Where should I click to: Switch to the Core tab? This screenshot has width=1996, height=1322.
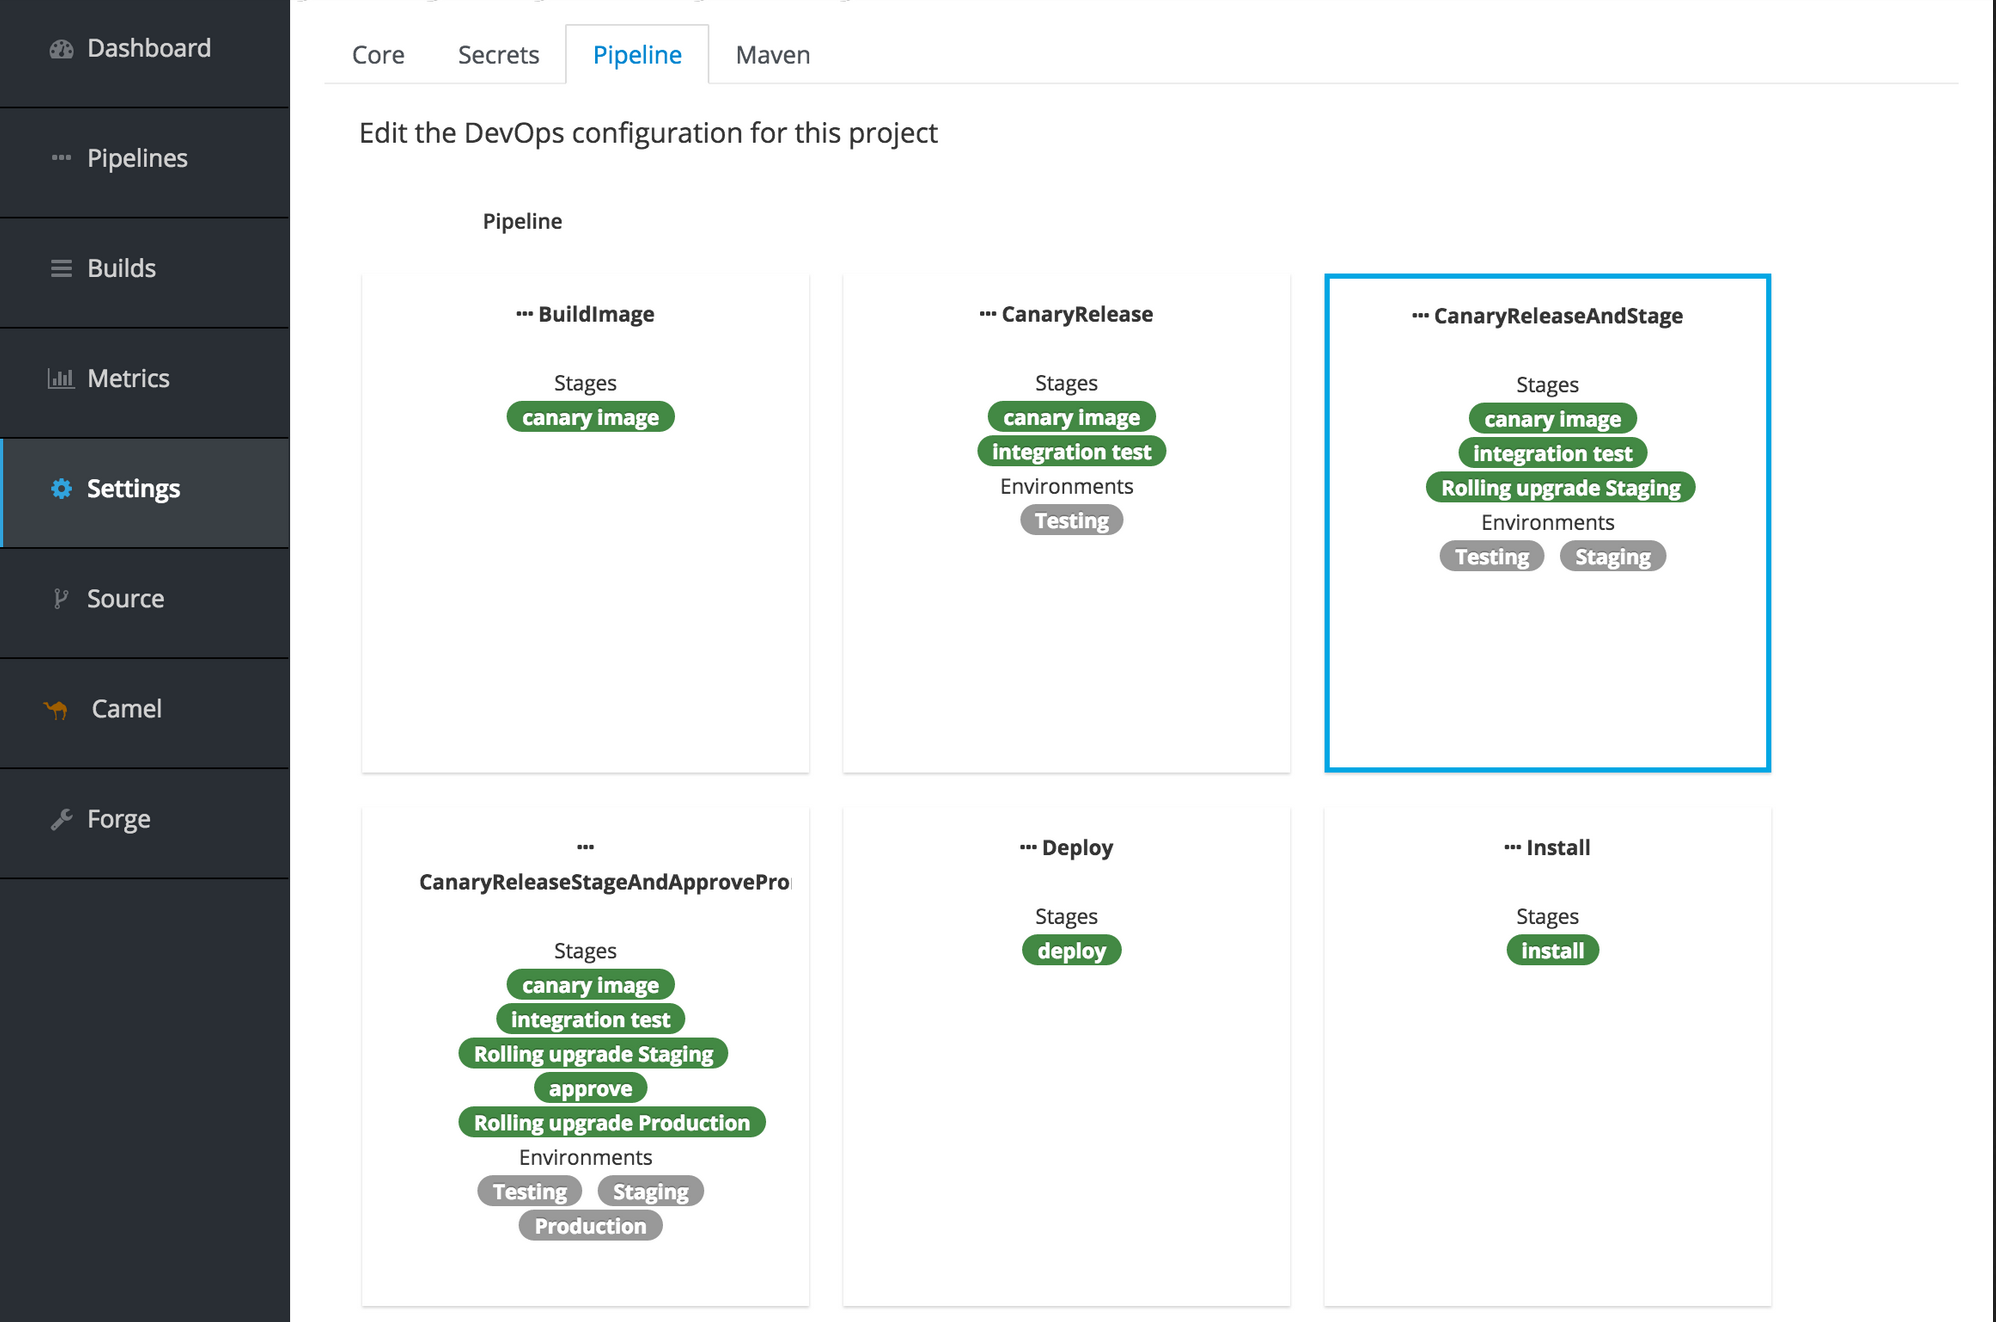coord(378,55)
